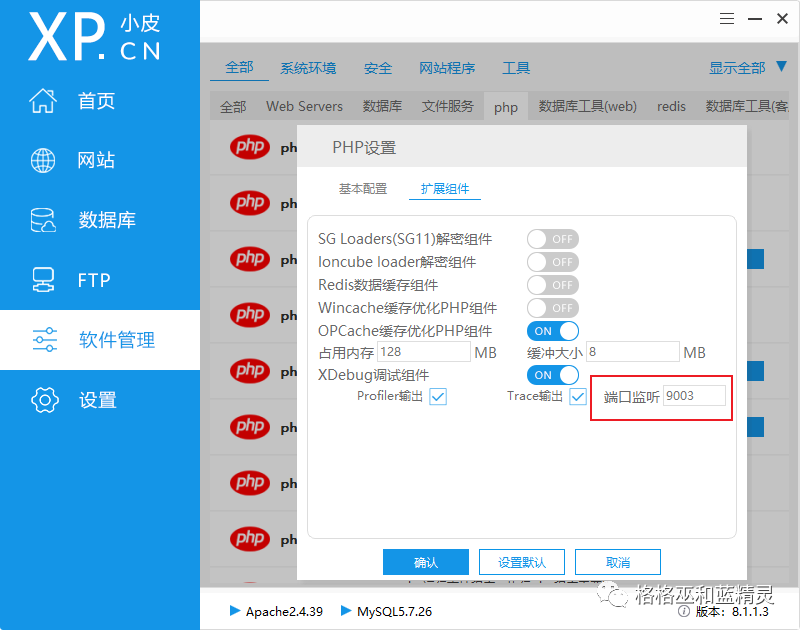
Task: Select the top 全部 category tab
Action: [239, 67]
